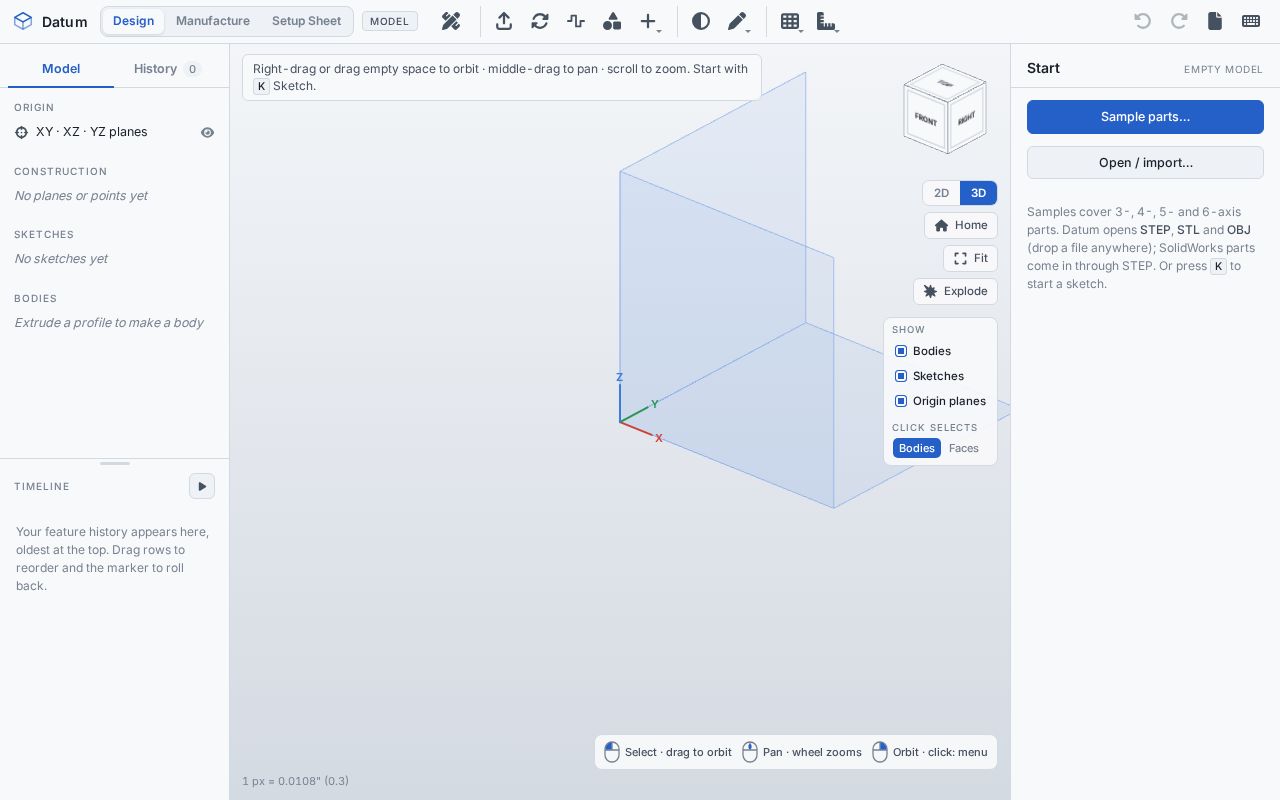Click the MODEL mode badge
1280x800 pixels.
click(390, 21)
